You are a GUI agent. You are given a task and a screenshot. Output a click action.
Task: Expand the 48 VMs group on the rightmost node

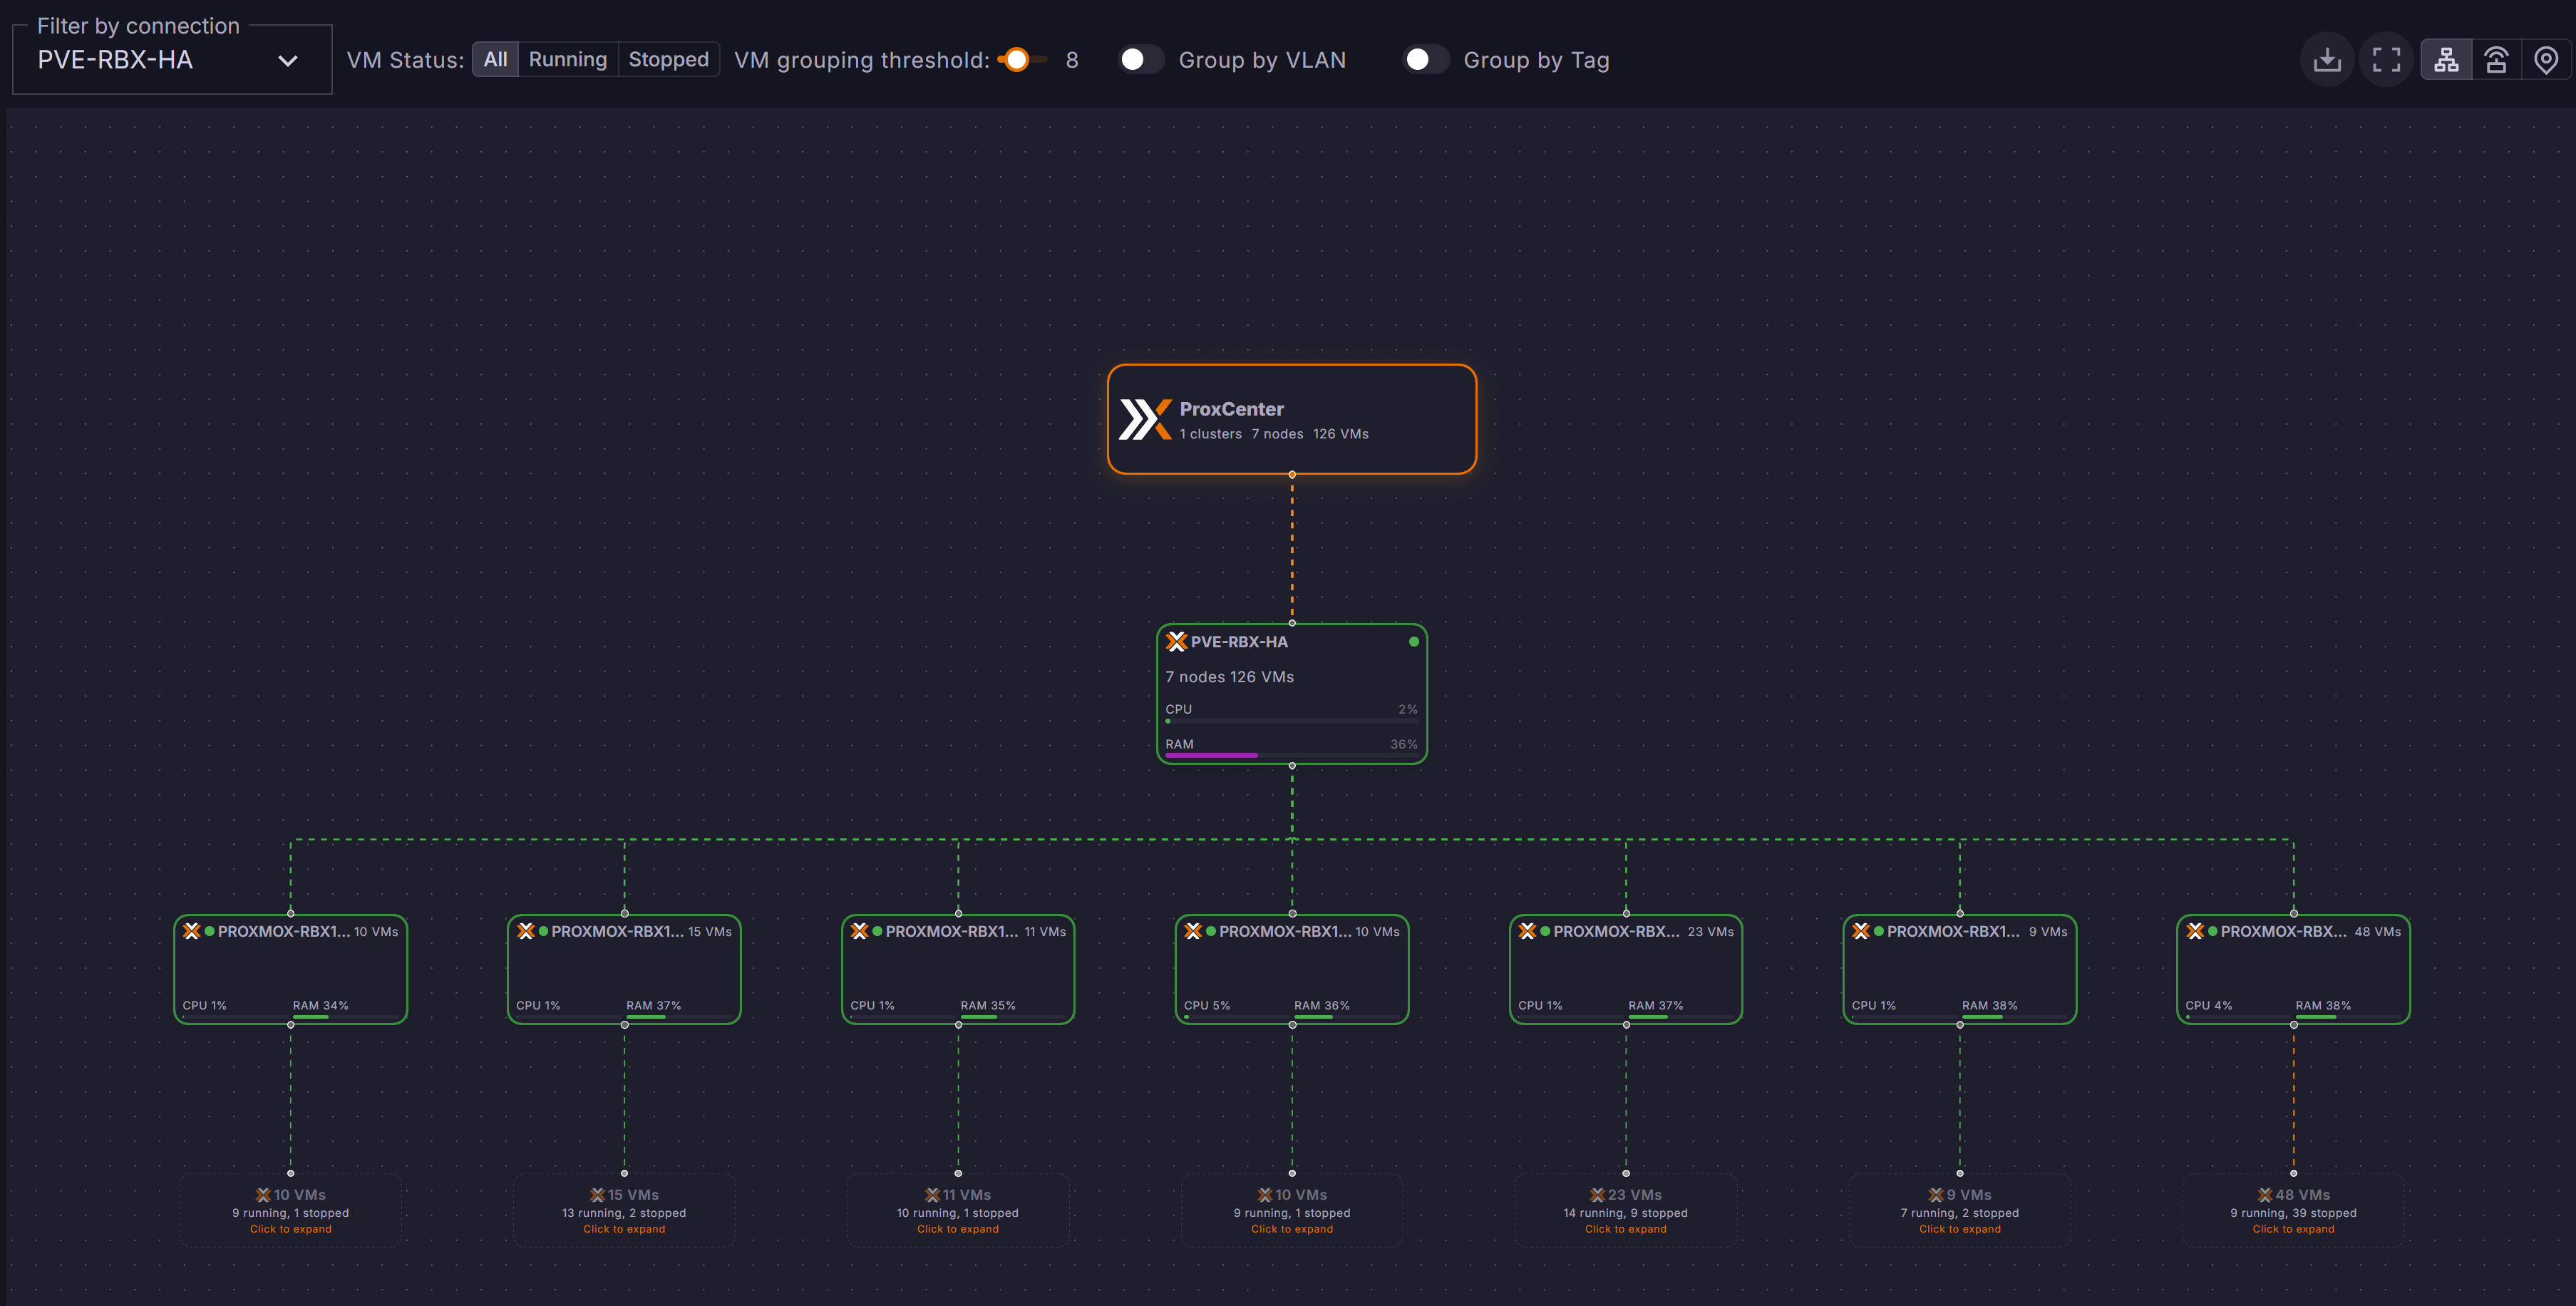pos(2293,1210)
